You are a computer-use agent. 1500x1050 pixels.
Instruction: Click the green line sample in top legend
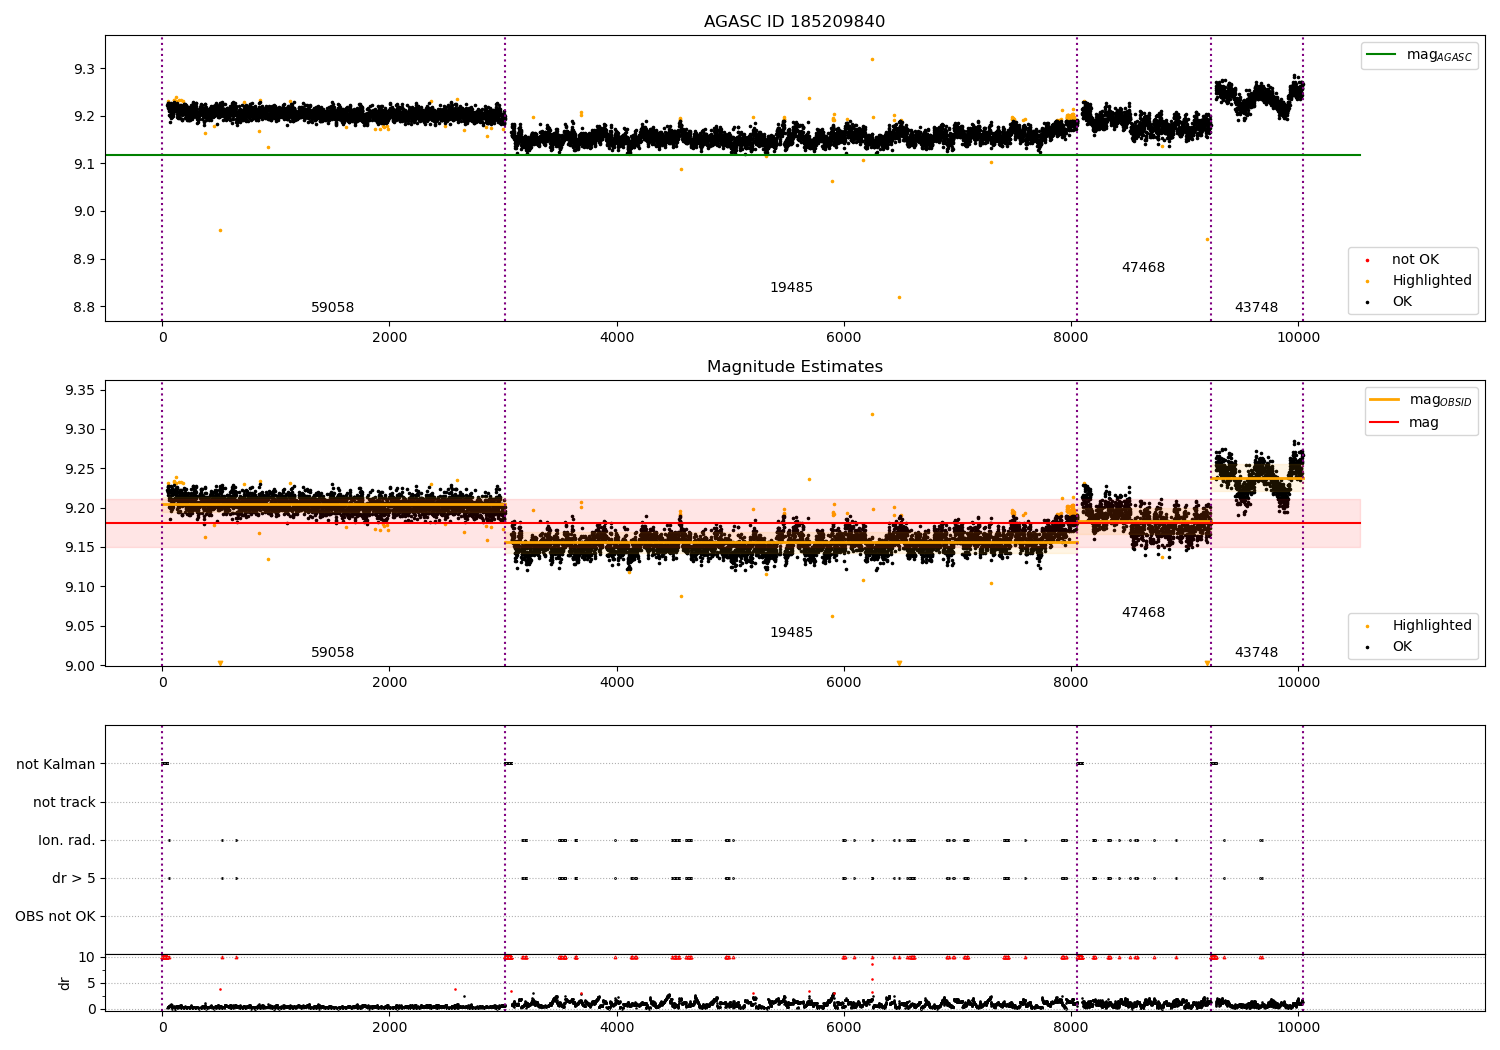tap(1383, 55)
